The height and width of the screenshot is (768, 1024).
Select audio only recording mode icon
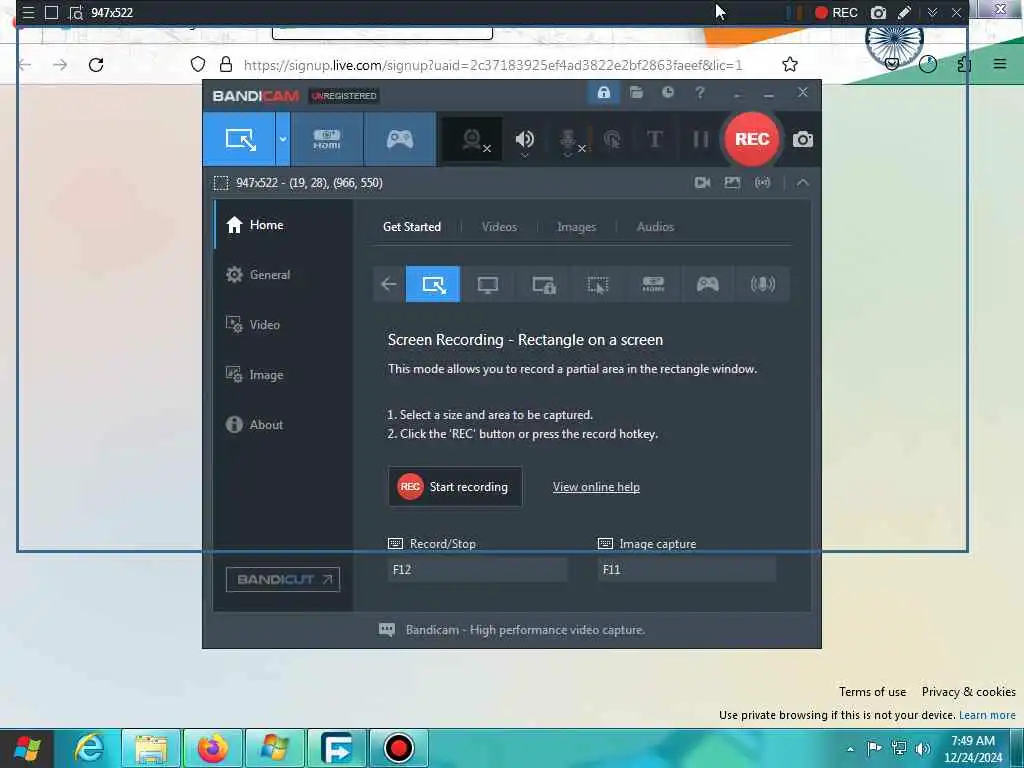762,284
